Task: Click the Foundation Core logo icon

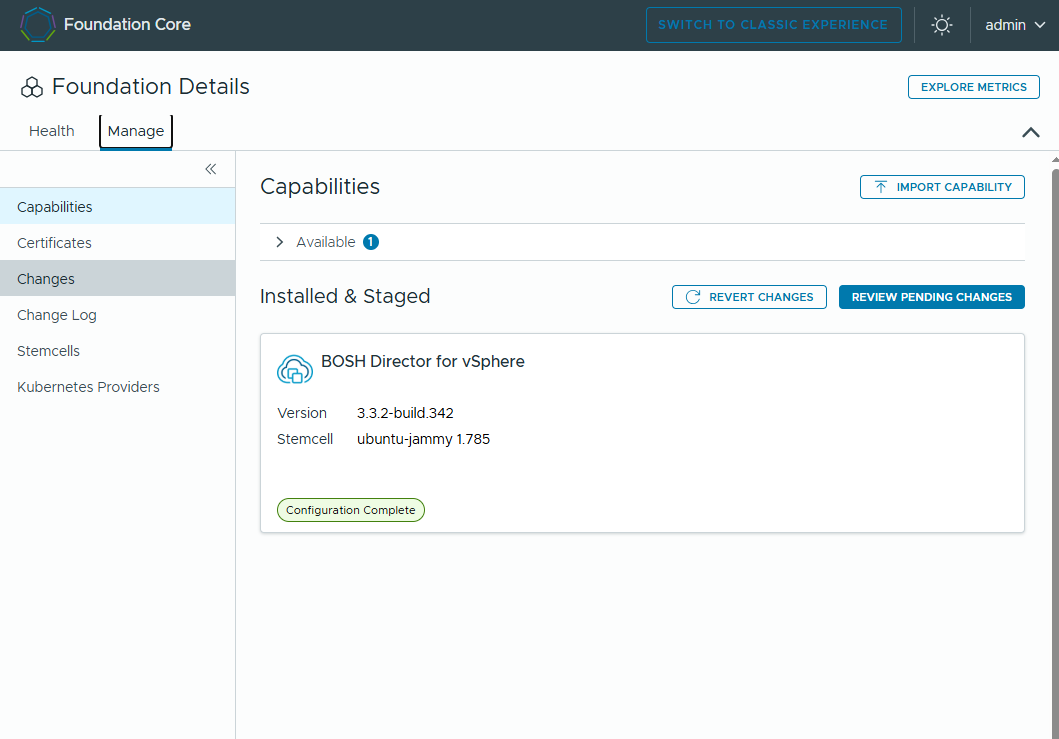Action: 37,25
